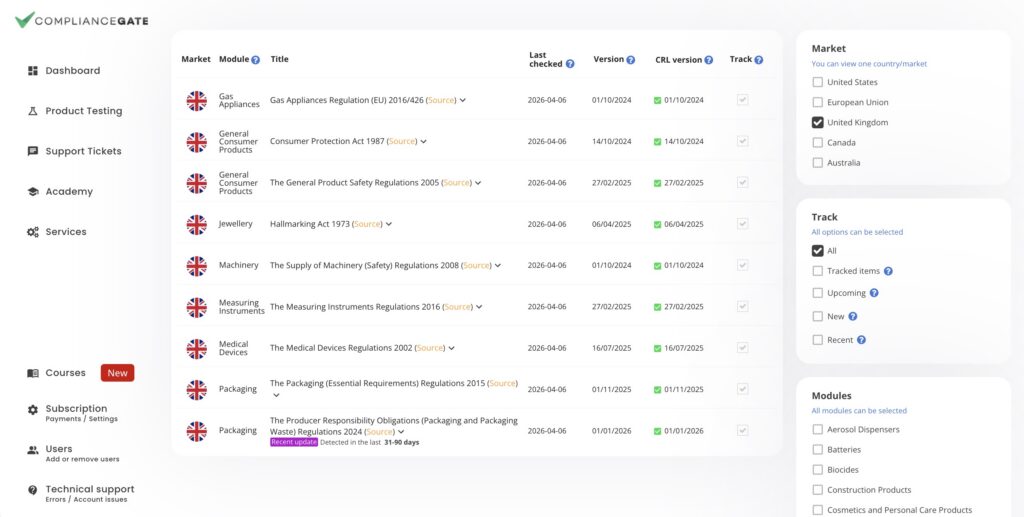The height and width of the screenshot is (517, 1024).
Task: Tick the Aerosol Dispensers module checkbox
Action: 818,430
